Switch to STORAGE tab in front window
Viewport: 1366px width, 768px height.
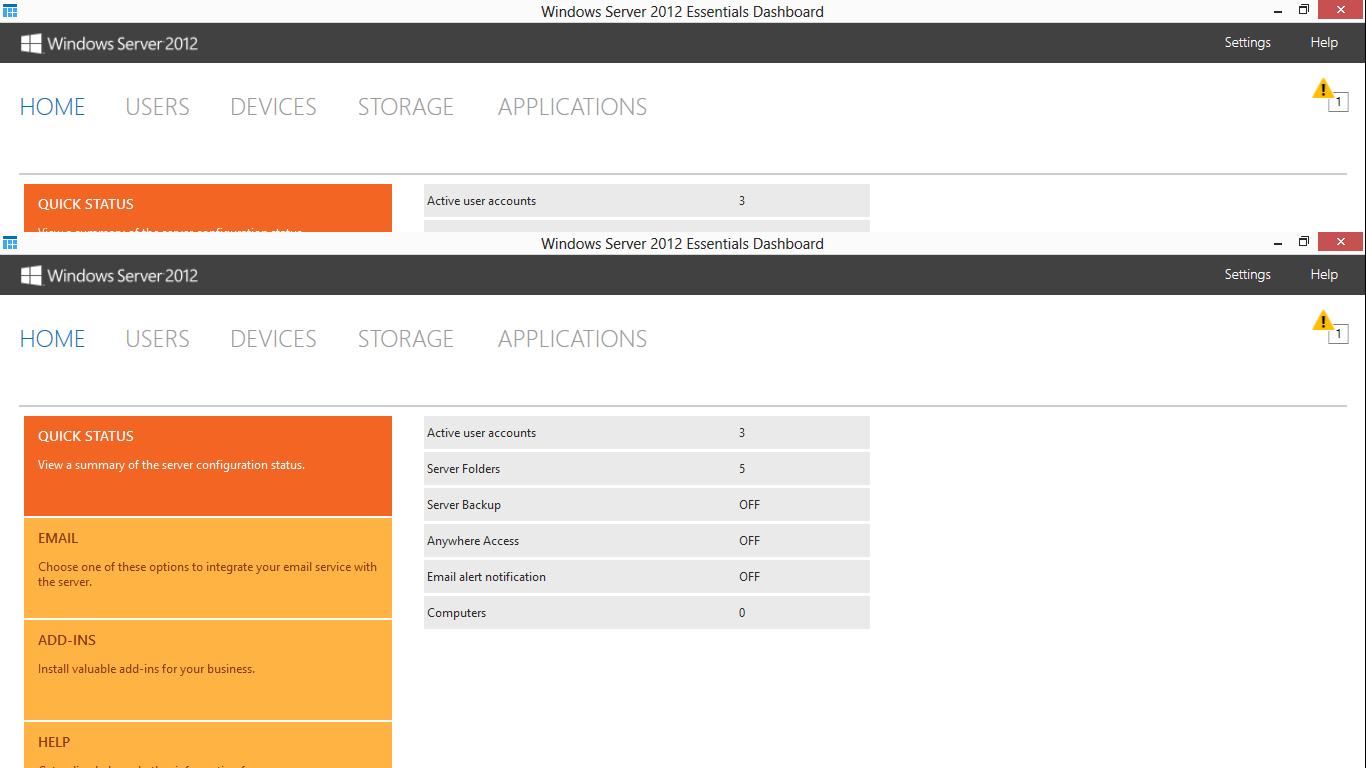tap(406, 339)
